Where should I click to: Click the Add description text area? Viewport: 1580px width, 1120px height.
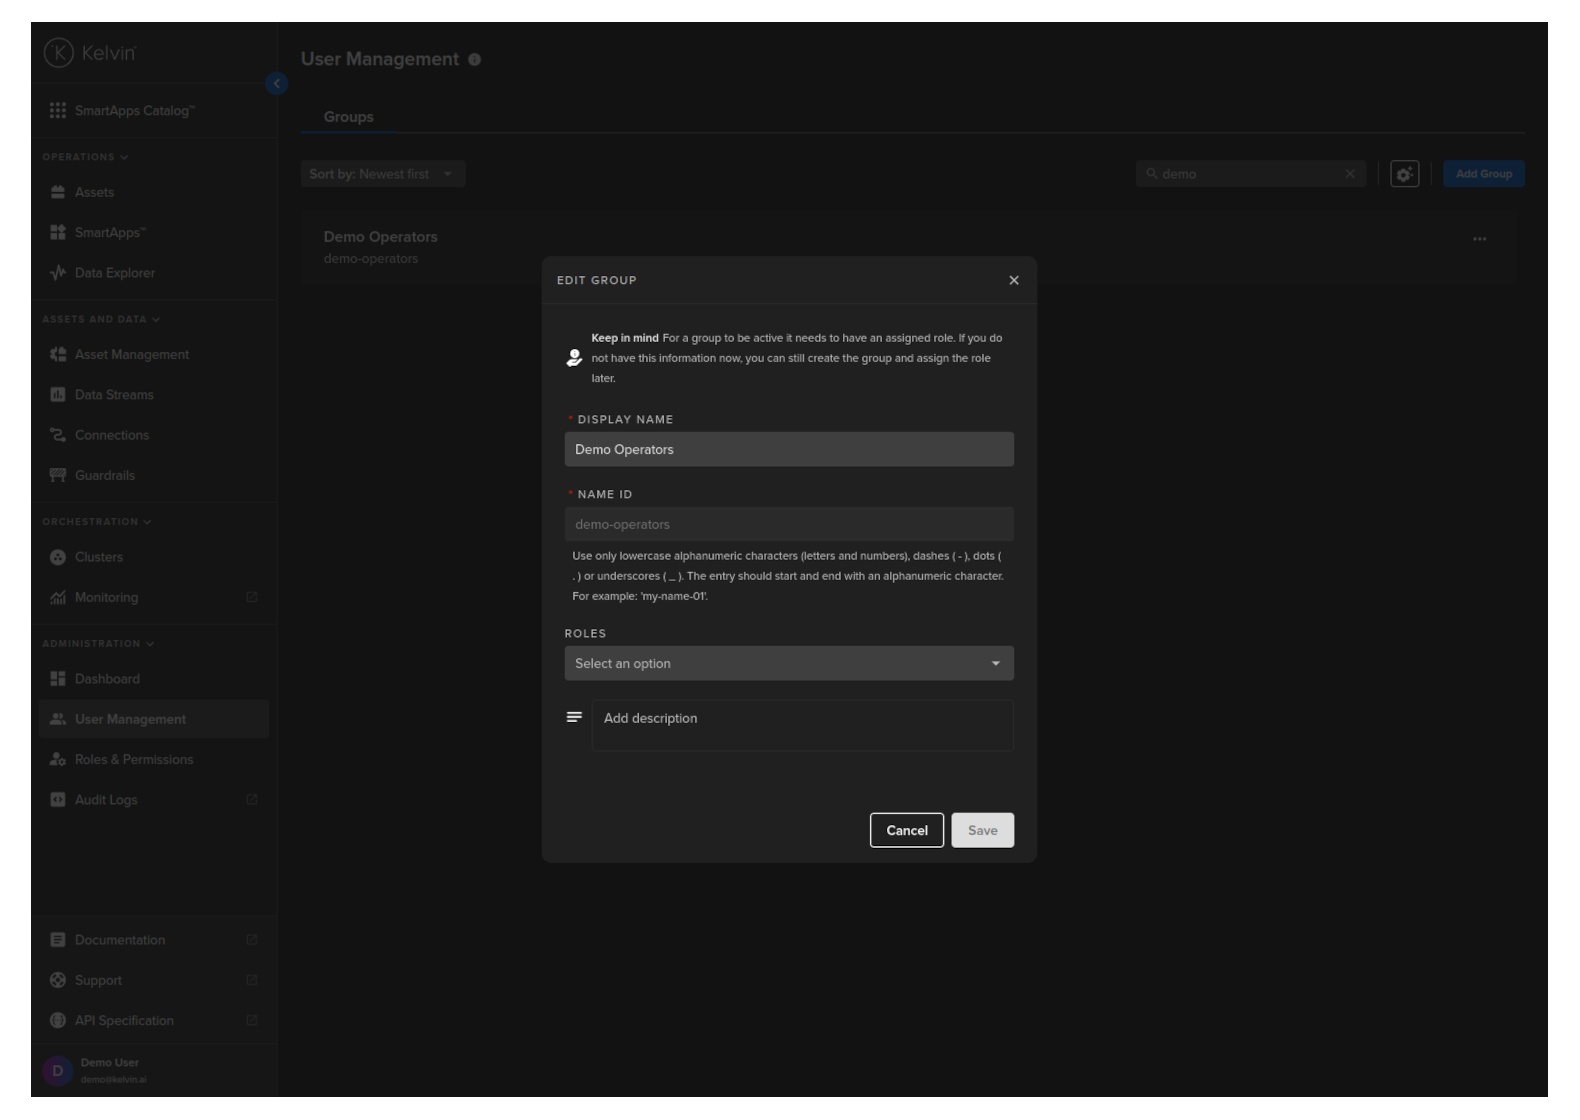coord(802,725)
